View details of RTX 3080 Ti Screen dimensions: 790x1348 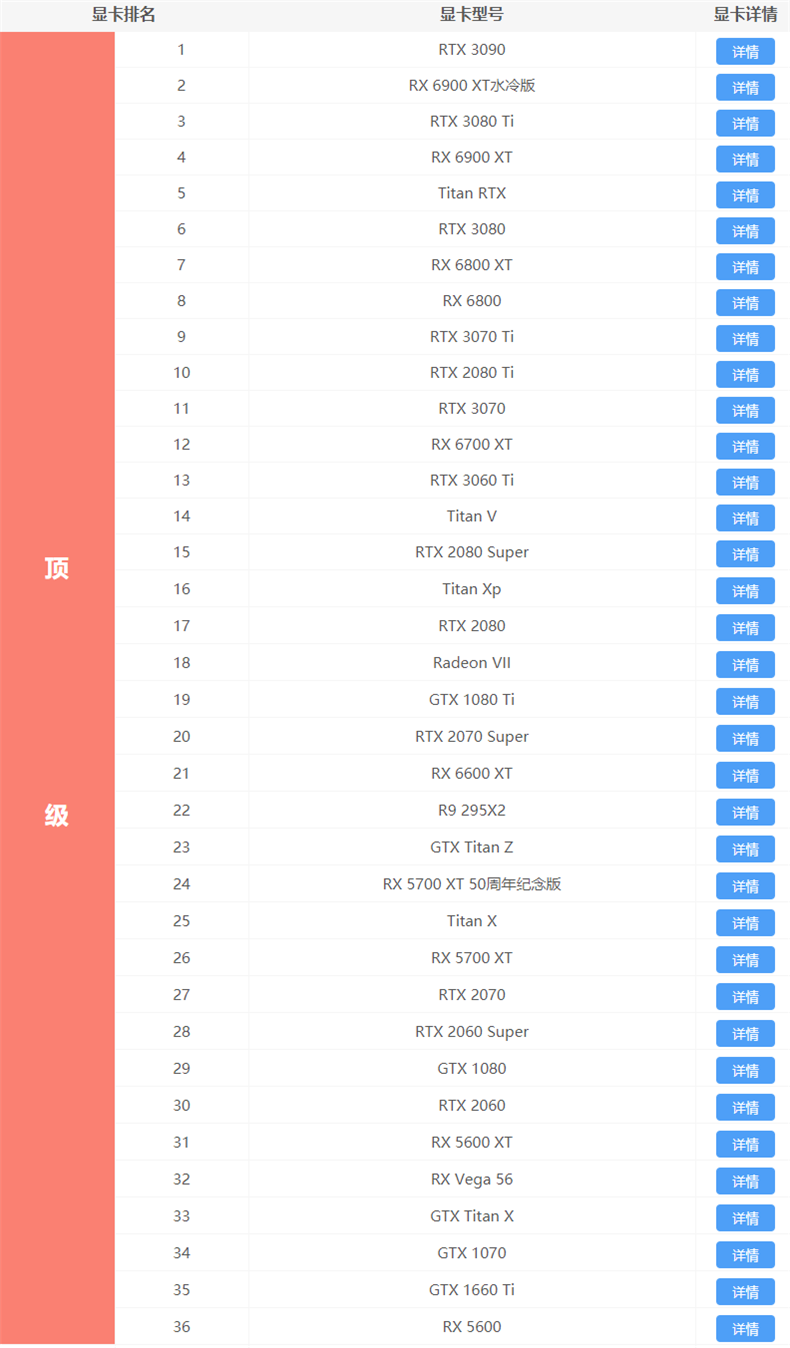click(745, 123)
